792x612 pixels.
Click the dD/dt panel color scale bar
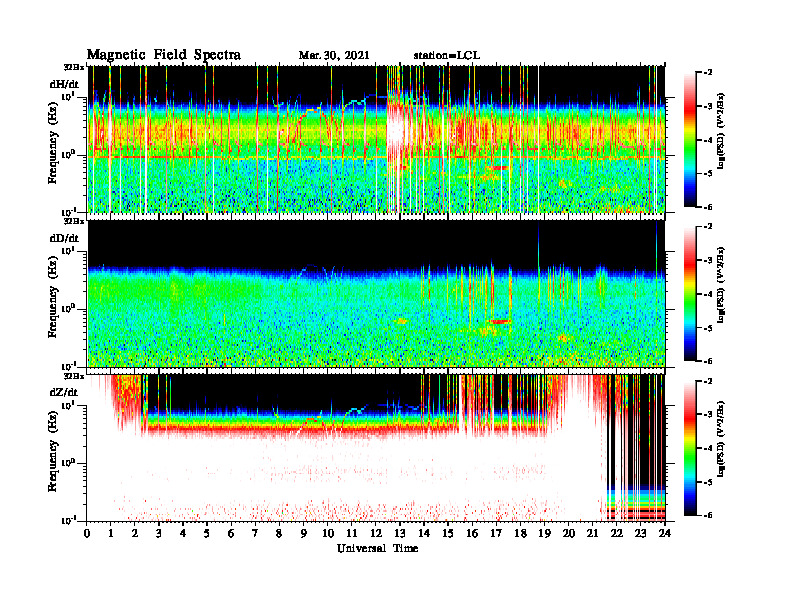[x=690, y=293]
